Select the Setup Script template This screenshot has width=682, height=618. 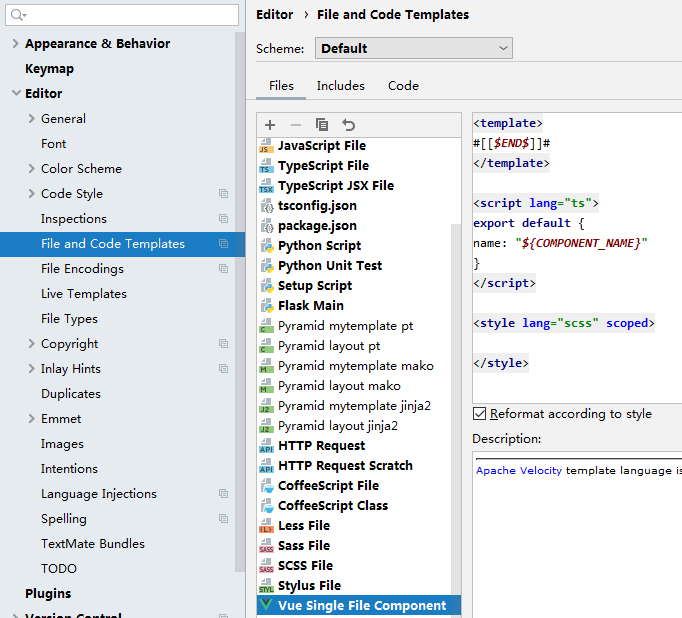[315, 286]
